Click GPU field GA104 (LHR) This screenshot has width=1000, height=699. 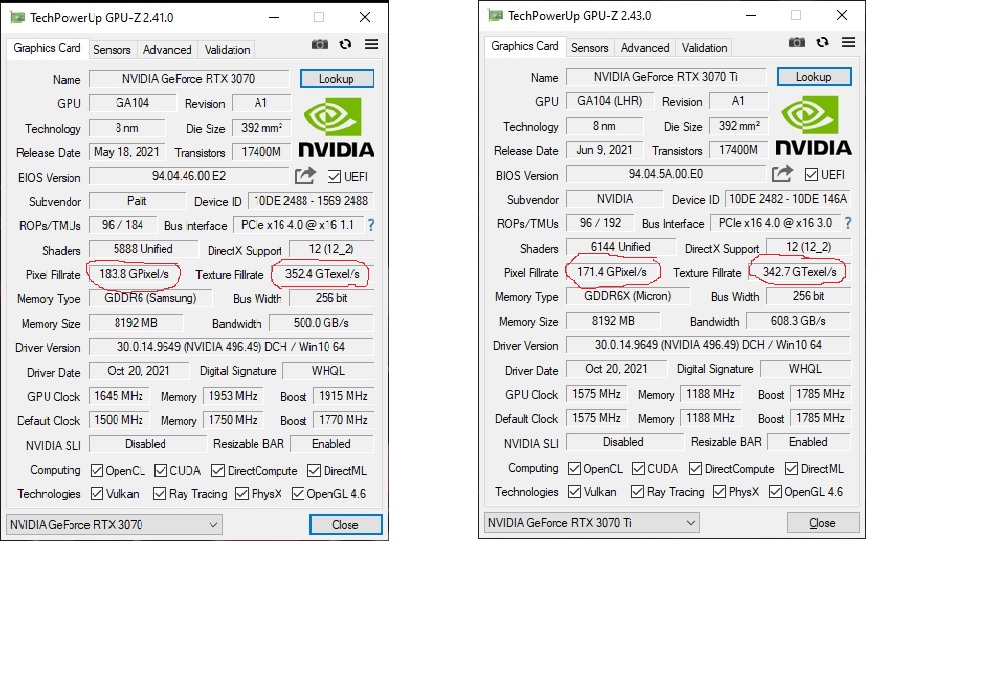[x=610, y=101]
